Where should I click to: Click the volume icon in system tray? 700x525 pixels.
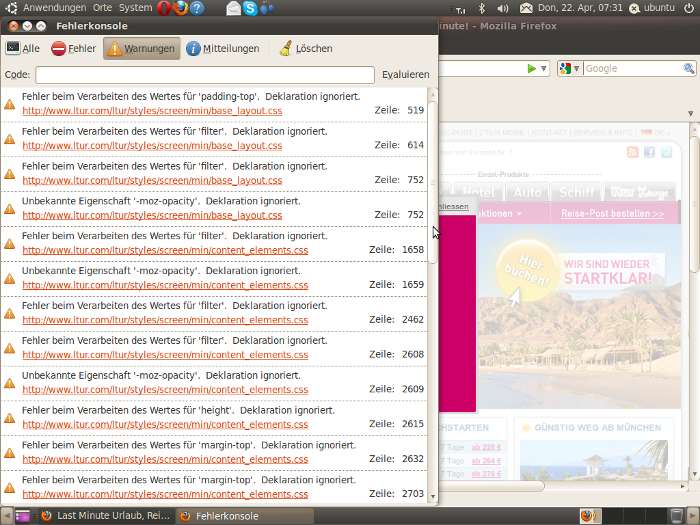pyautogui.click(x=502, y=8)
